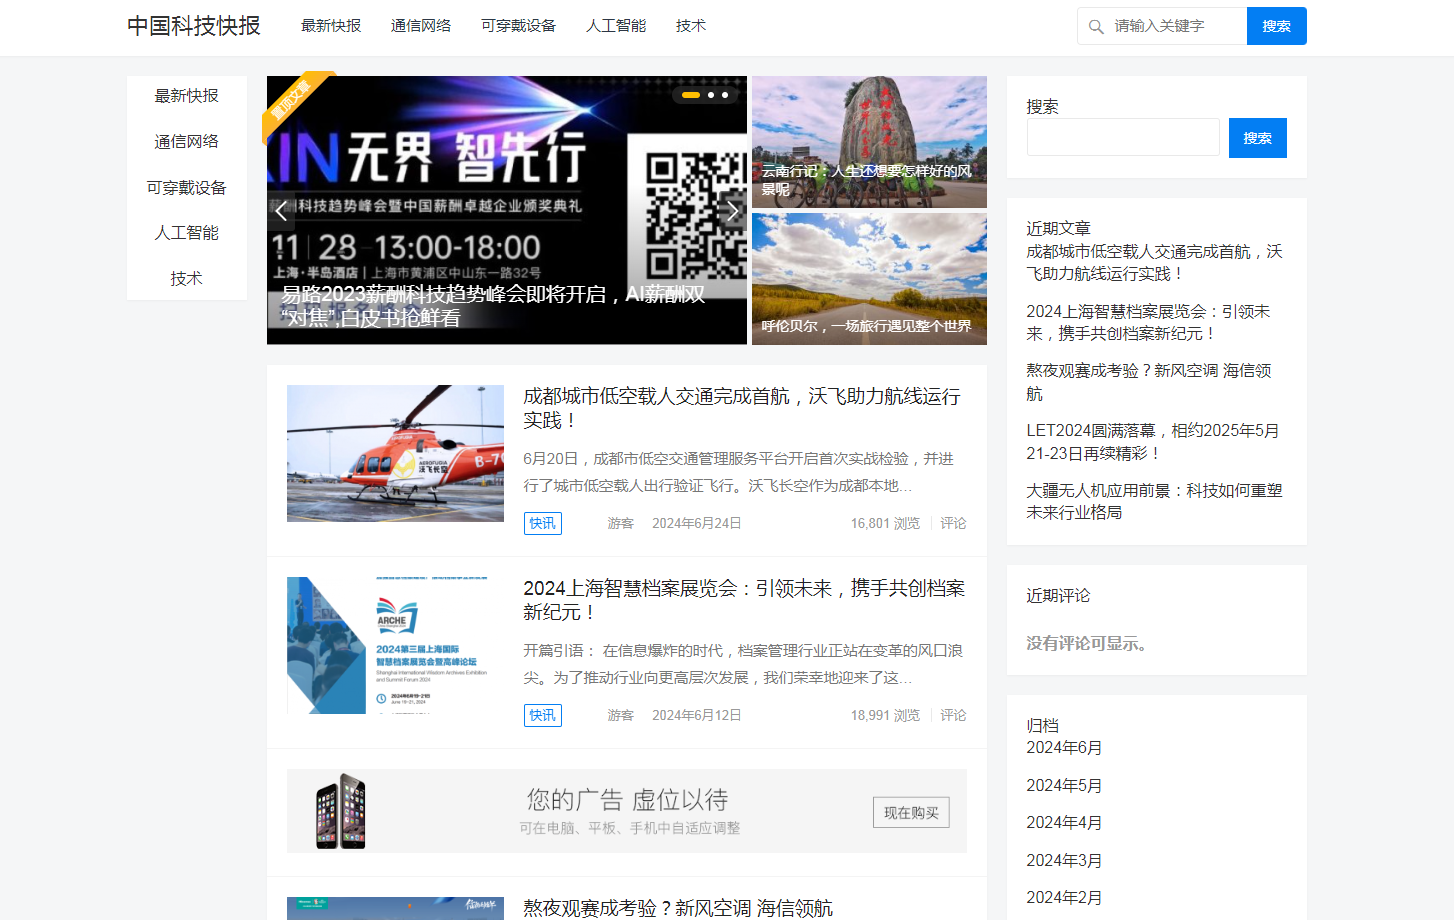Click 游客 author on the 2024年6月24日 article
Image resolution: width=1454 pixels, height=920 pixels.
[x=621, y=523]
